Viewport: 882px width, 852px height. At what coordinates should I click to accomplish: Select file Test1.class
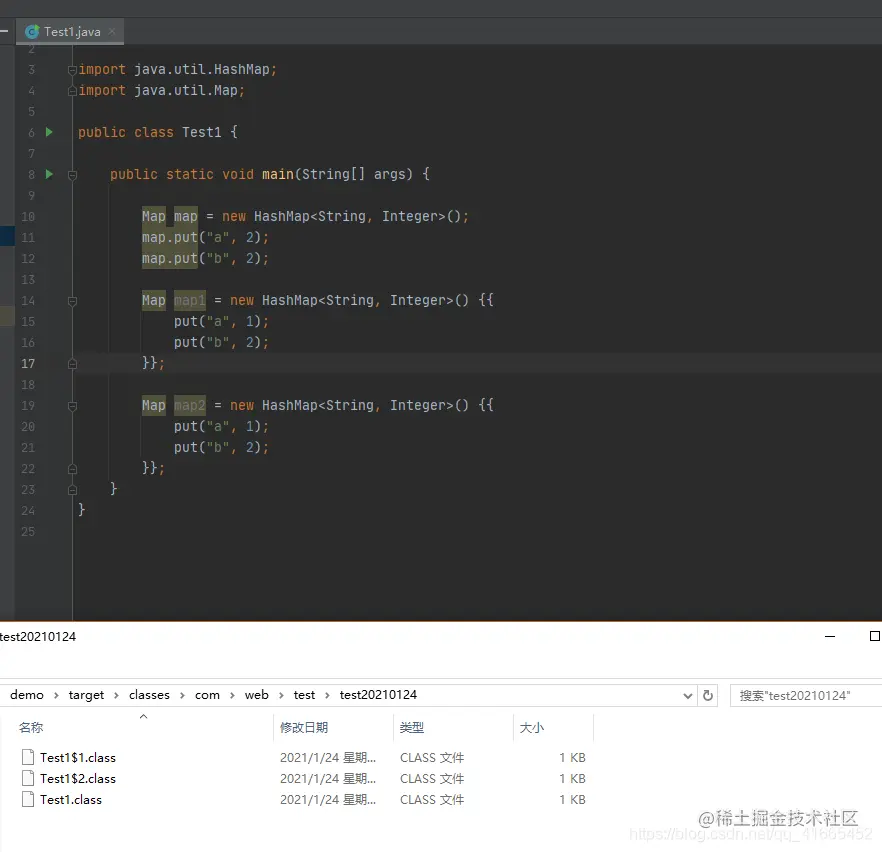tap(71, 799)
